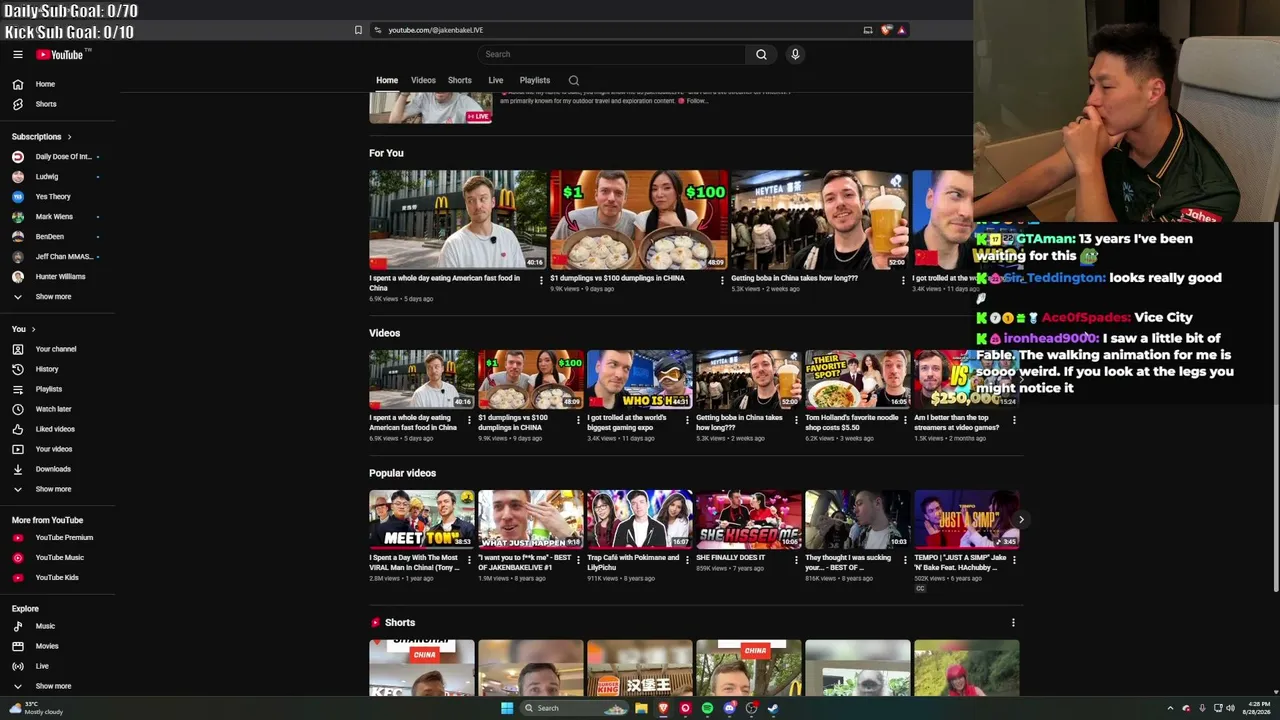Switch to the channel Live tab
1280x720 pixels.
tap(496, 80)
